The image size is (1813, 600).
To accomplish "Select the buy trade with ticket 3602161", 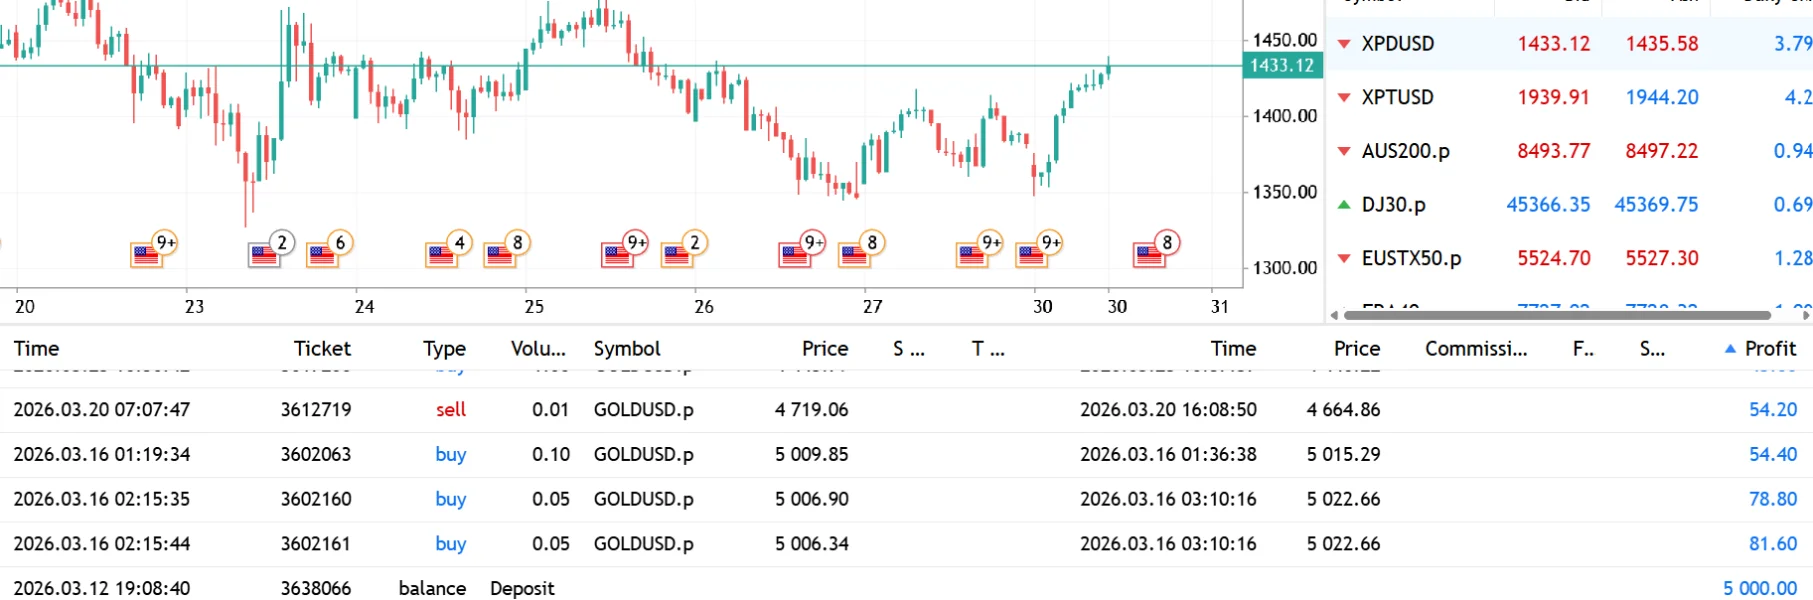I will 316,544.
